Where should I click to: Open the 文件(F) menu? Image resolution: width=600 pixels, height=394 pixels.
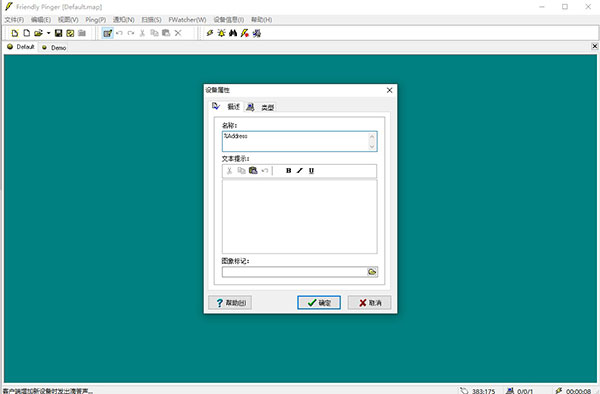(x=14, y=20)
